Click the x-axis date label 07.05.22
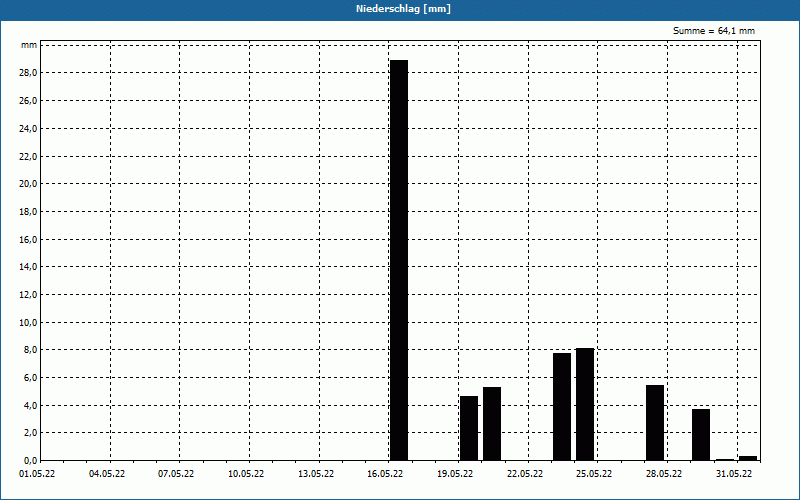Screen dimensions: 800x500 pos(176,474)
